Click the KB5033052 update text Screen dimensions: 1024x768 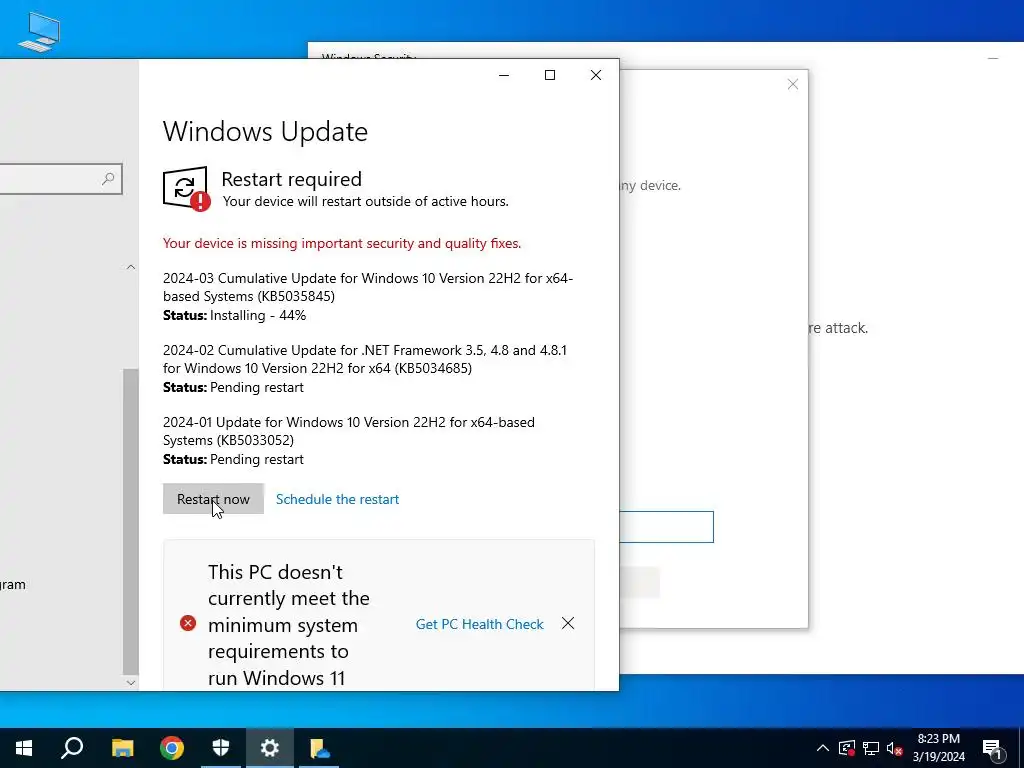(349, 431)
